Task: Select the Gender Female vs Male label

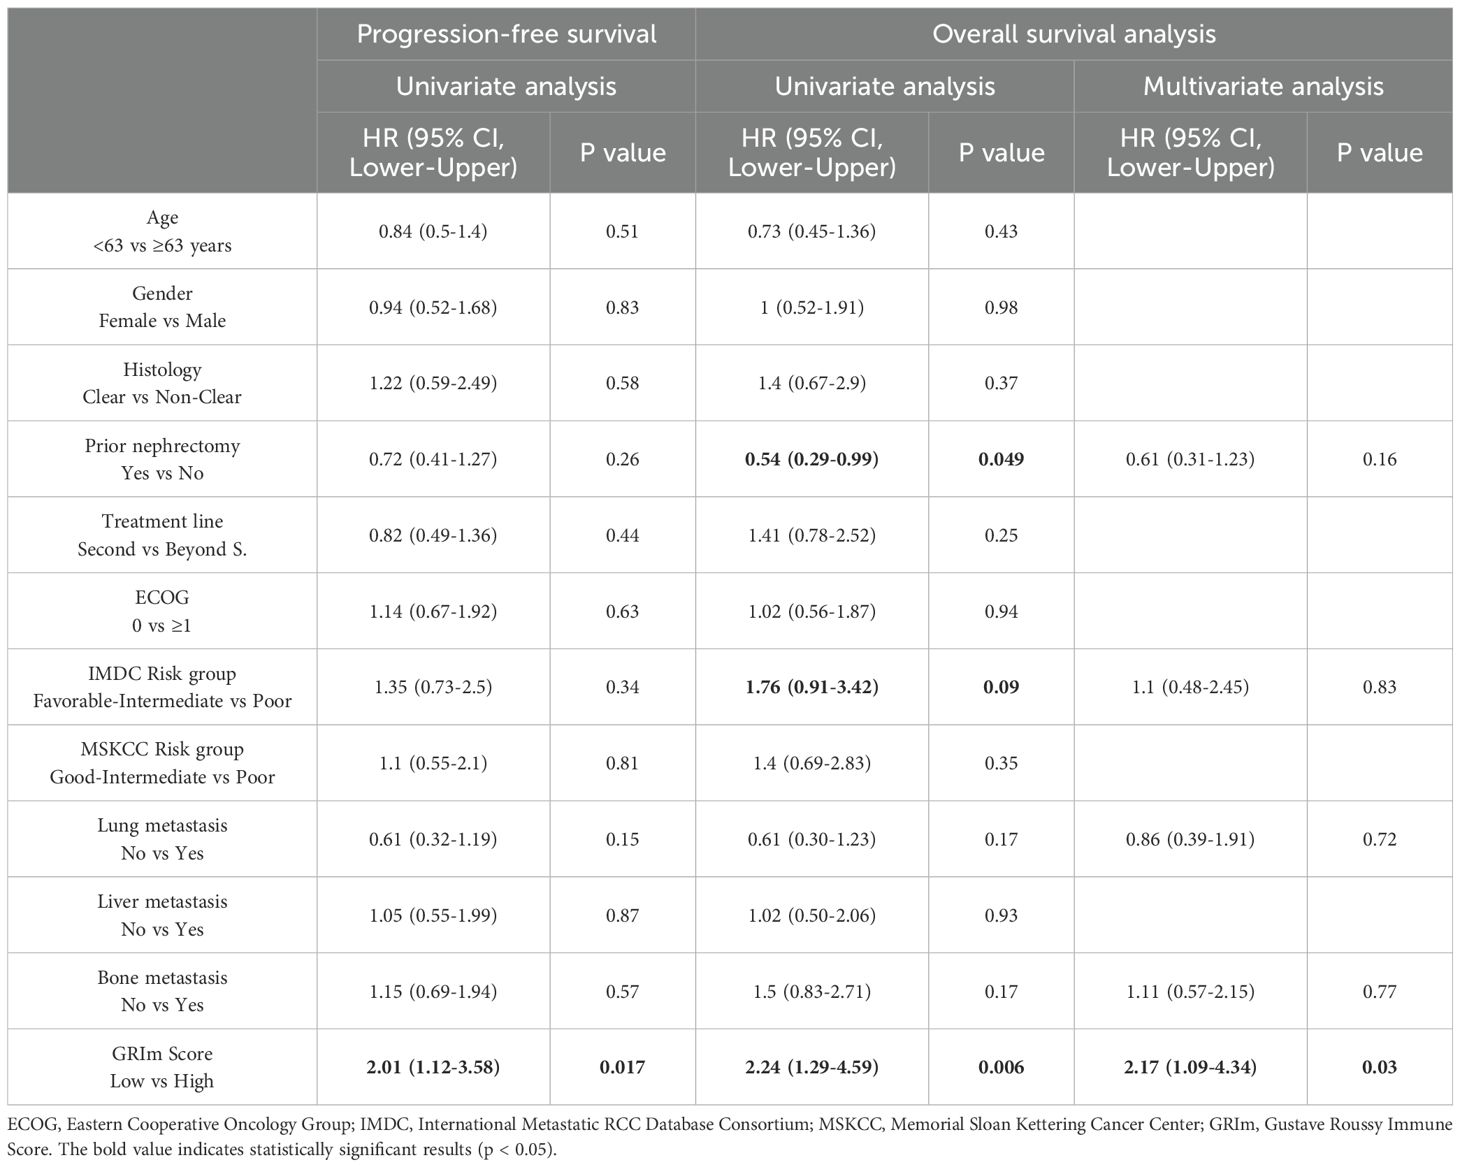Action: tap(162, 307)
